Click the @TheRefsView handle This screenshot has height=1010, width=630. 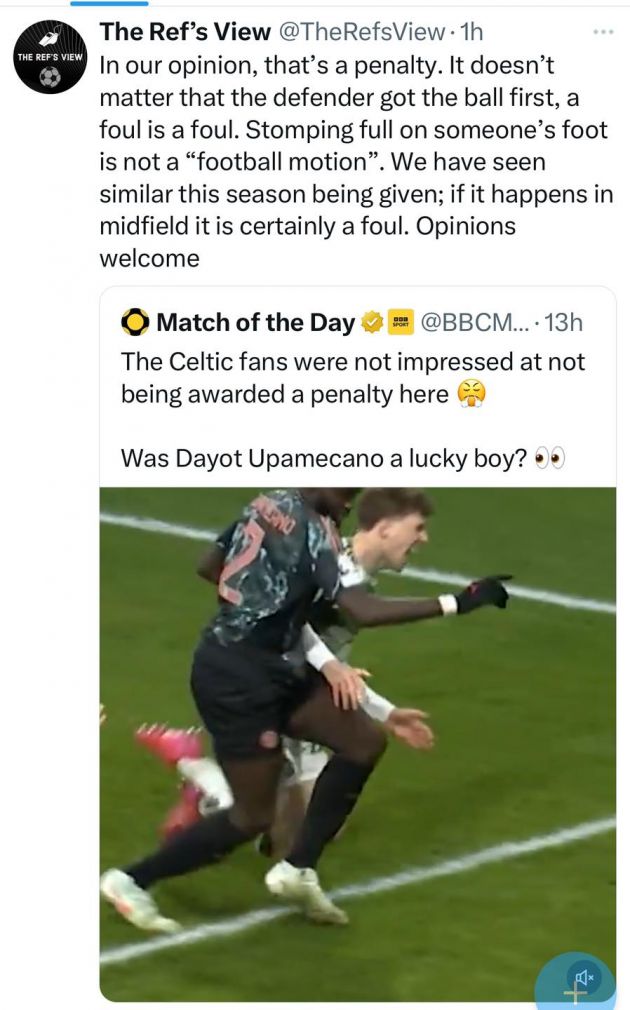pos(360,32)
